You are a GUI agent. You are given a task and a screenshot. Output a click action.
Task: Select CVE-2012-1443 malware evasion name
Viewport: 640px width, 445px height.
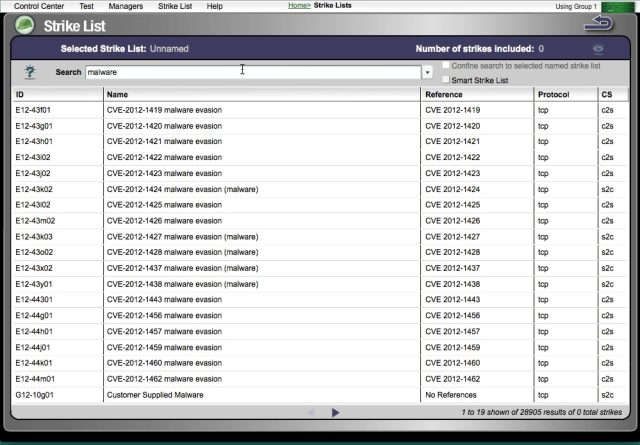tap(164, 300)
